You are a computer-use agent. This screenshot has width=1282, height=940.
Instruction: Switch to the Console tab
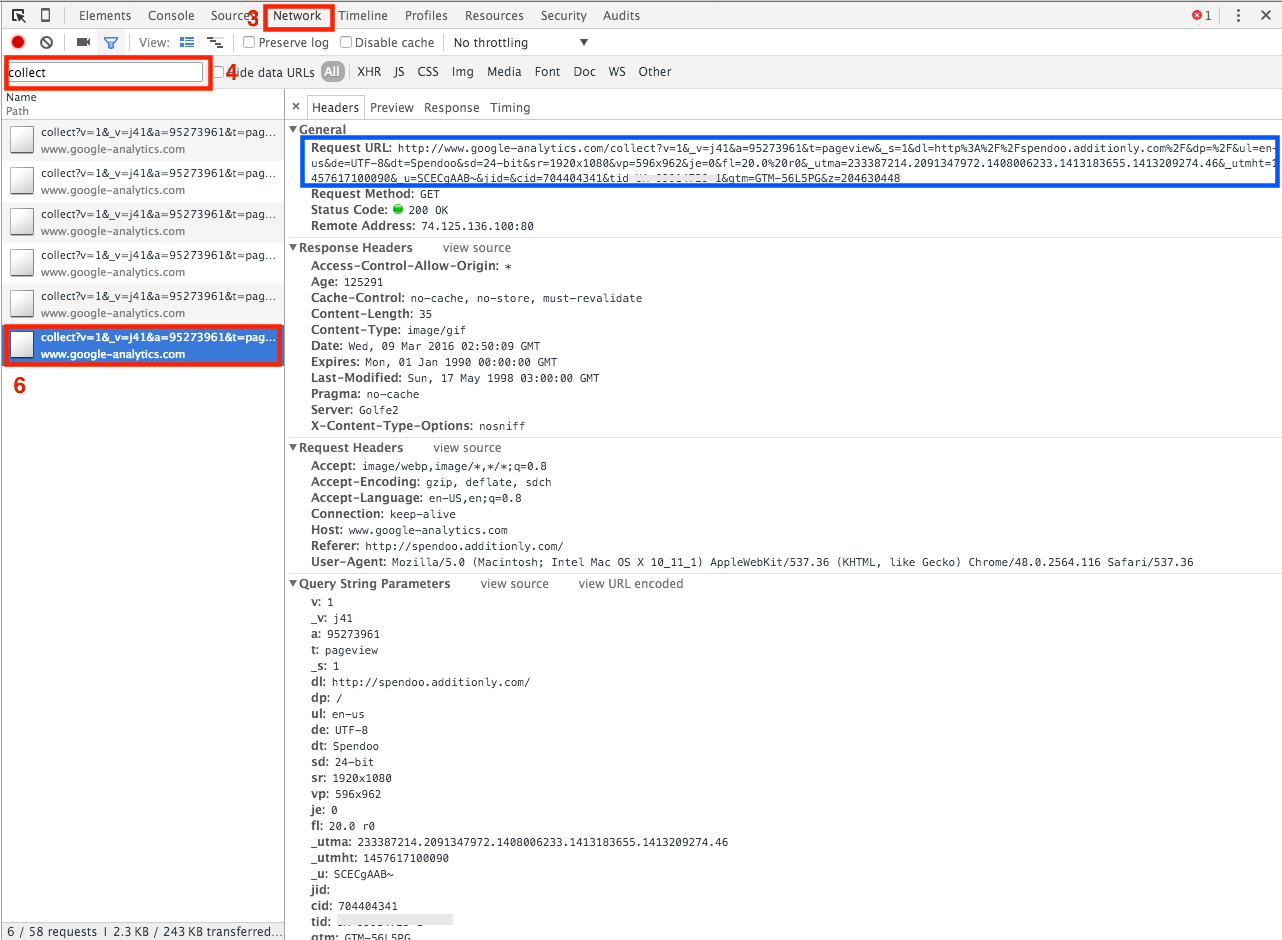(171, 16)
